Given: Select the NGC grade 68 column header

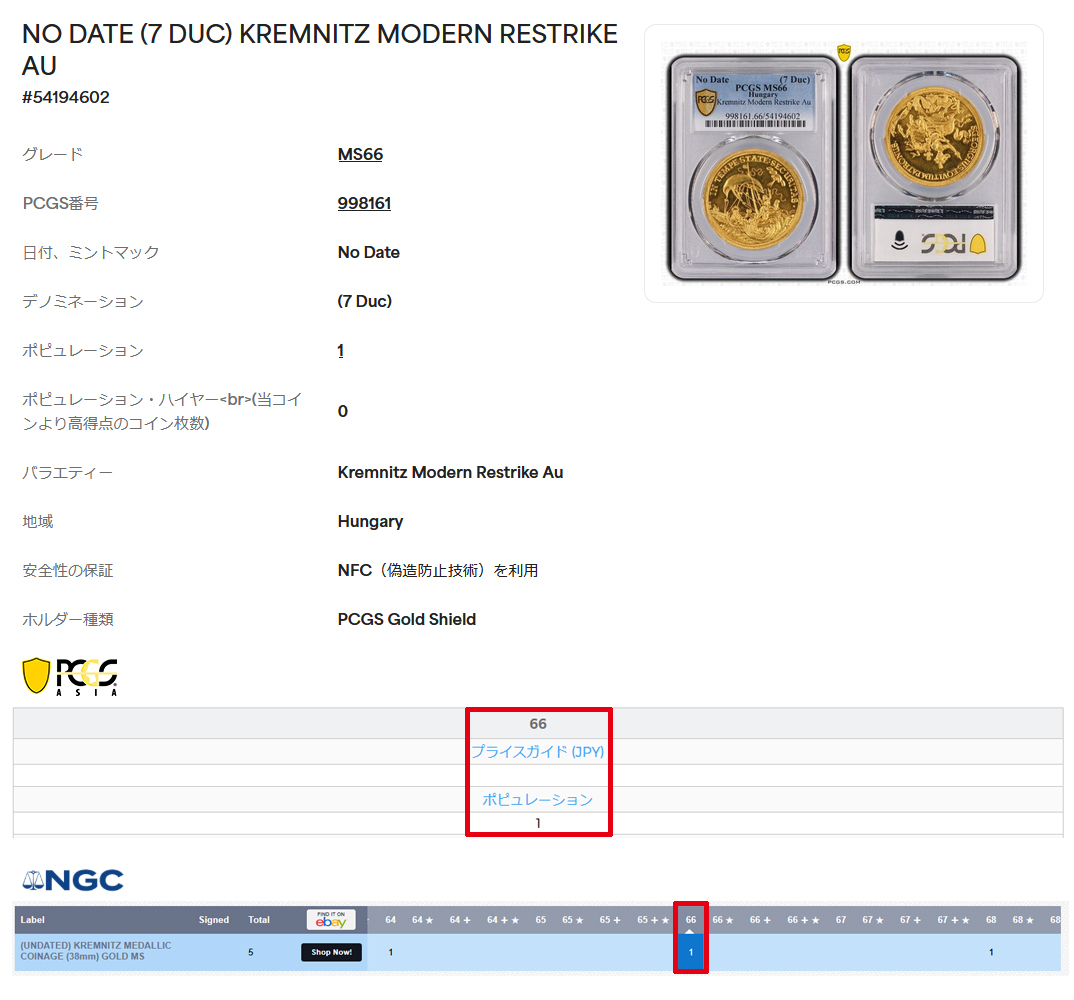Looking at the screenshot, I should (990, 920).
